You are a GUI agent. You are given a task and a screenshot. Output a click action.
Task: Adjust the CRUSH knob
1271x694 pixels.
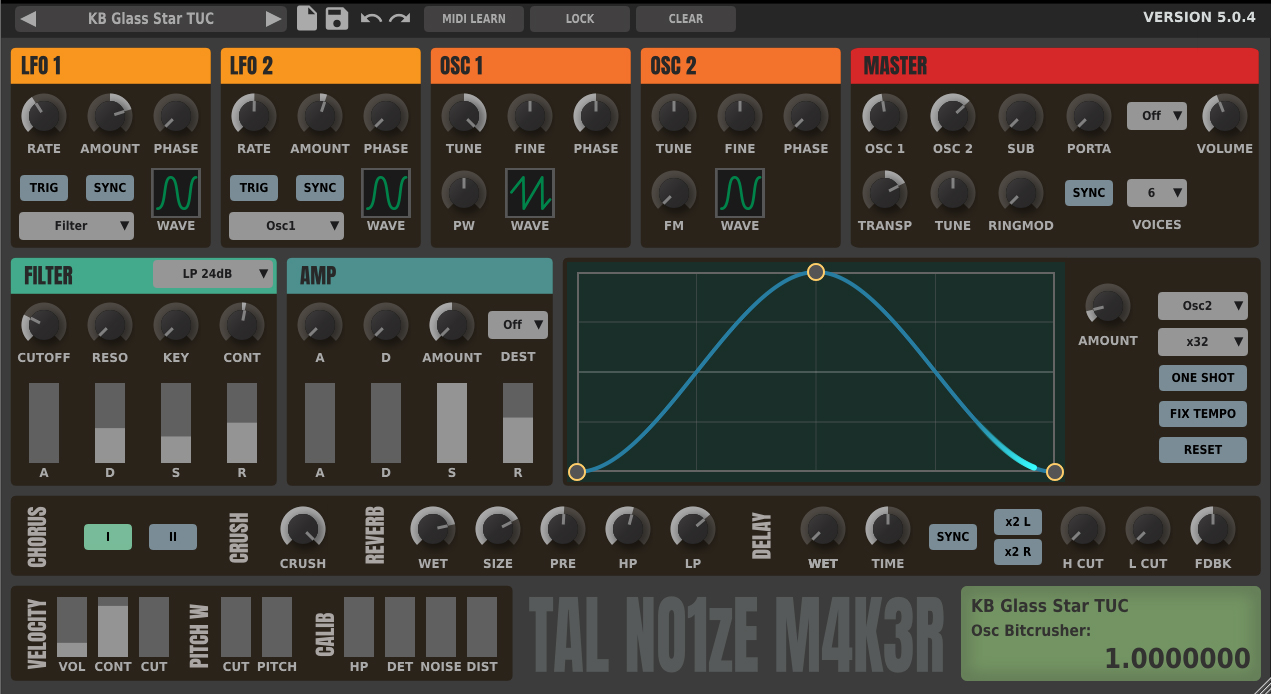303,530
